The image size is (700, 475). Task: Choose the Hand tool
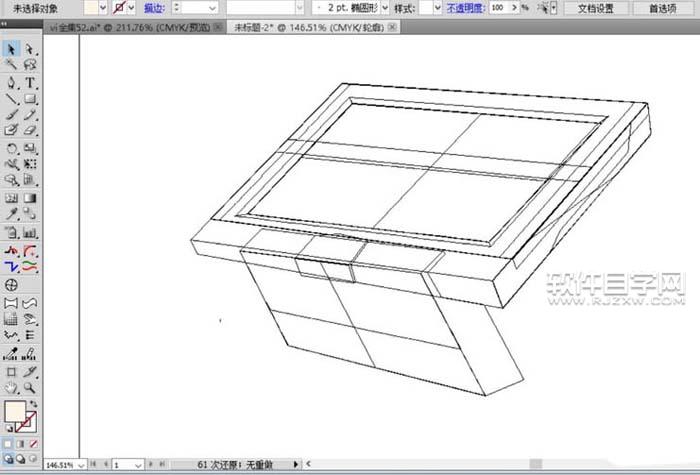[x=11, y=387]
